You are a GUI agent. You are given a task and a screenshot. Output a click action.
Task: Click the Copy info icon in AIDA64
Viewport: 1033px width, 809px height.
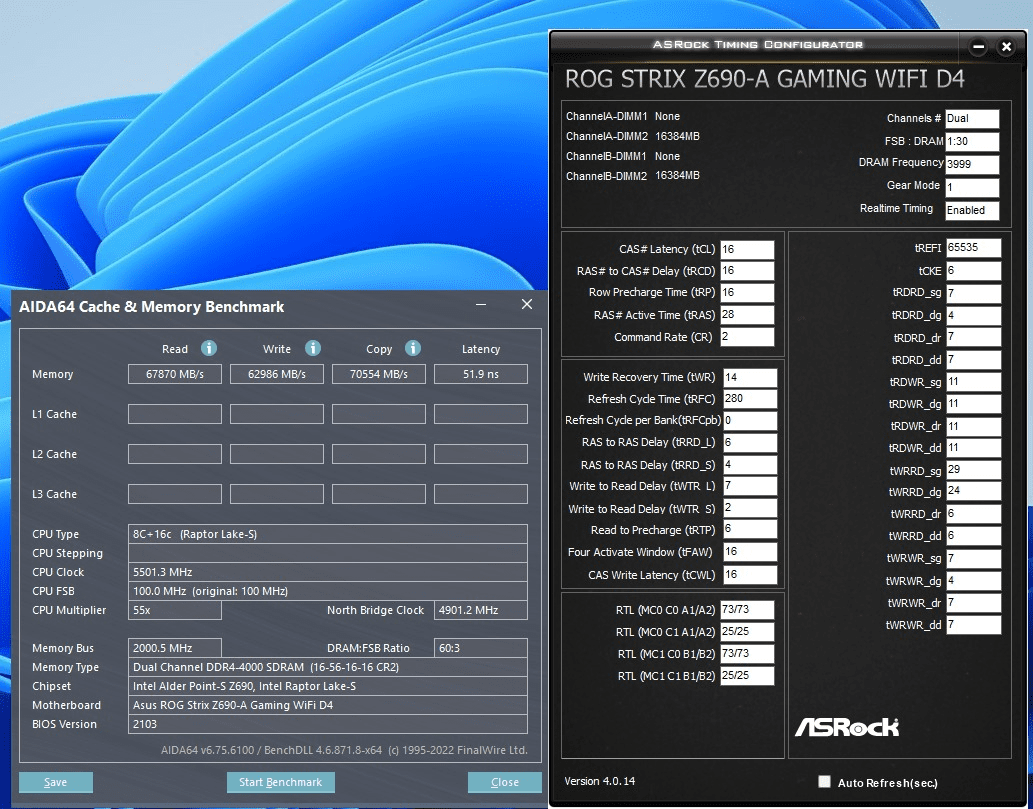point(413,348)
